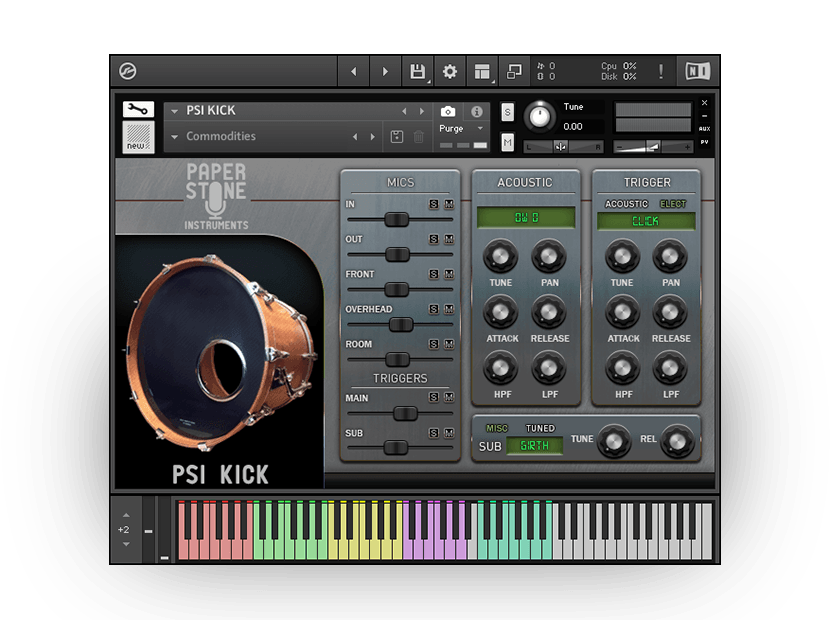
Task: Solo the instrument with header S button
Action: (x=507, y=112)
